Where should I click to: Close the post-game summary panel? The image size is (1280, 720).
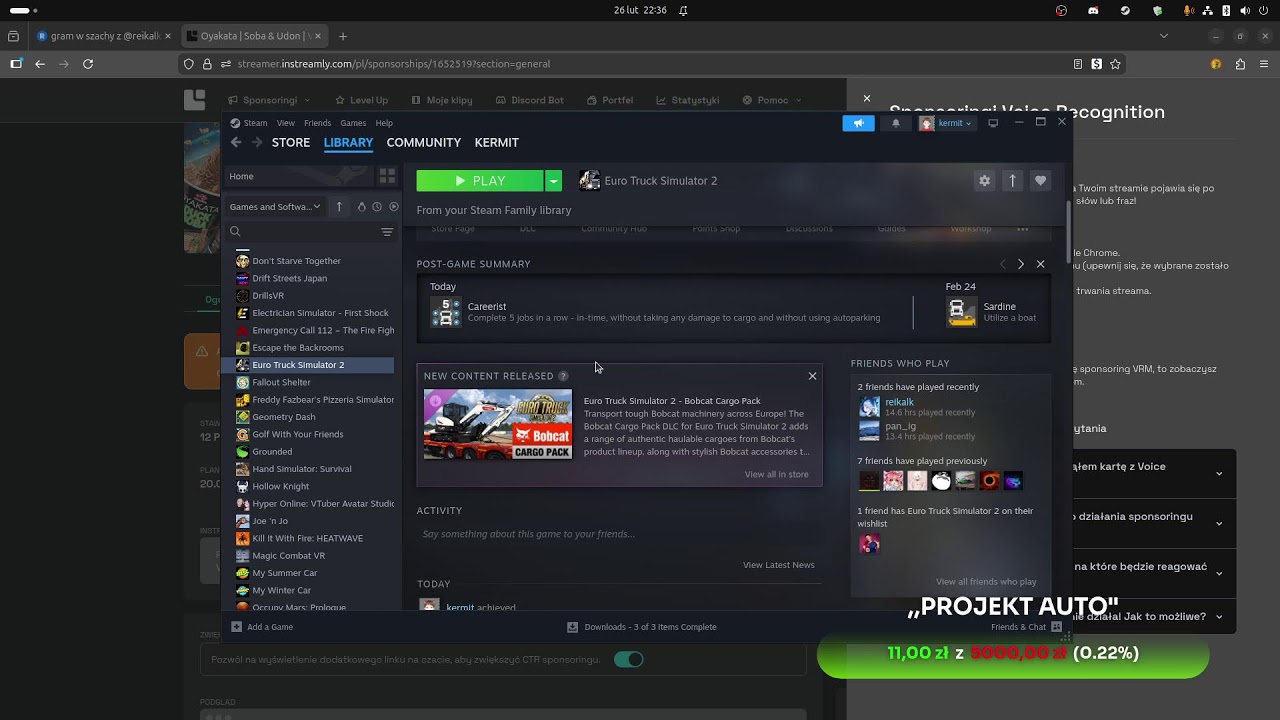point(1040,264)
